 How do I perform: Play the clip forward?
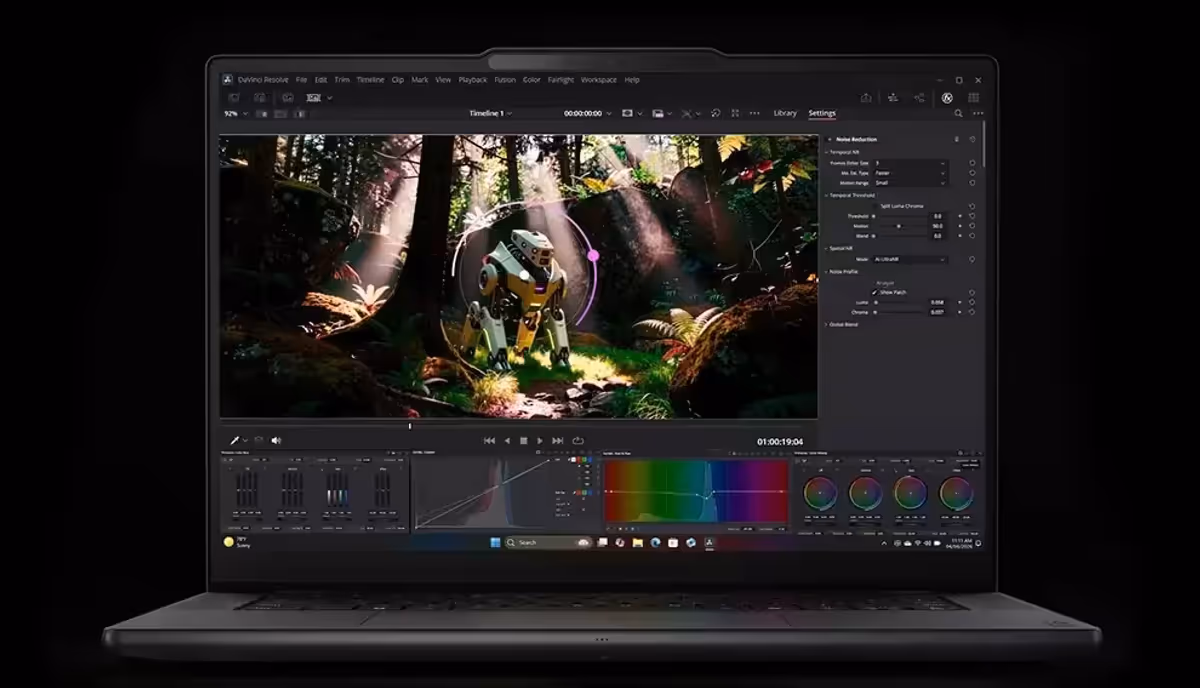coord(540,440)
